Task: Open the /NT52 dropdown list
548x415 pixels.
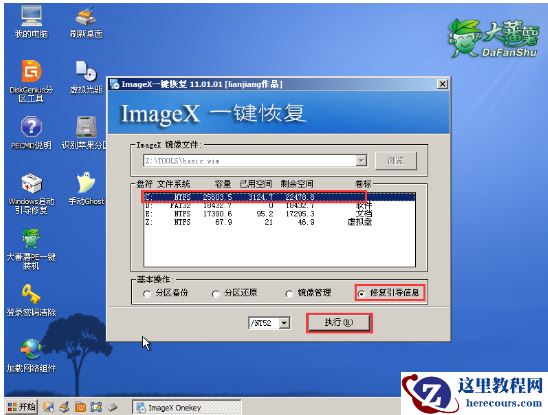Action: (x=284, y=323)
